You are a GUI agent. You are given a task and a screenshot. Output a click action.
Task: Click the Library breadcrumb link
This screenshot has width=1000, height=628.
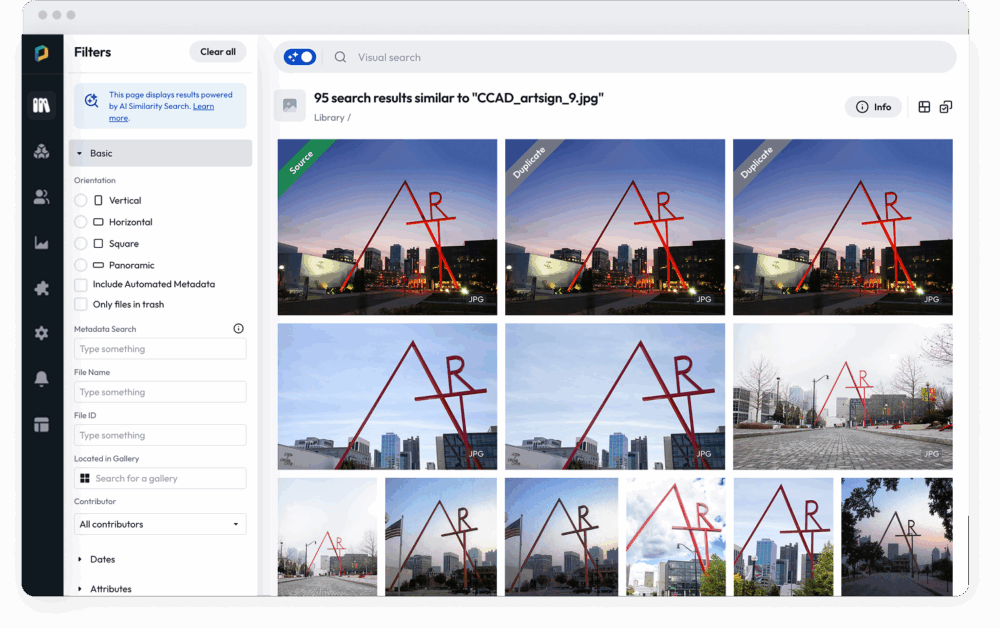coord(329,118)
